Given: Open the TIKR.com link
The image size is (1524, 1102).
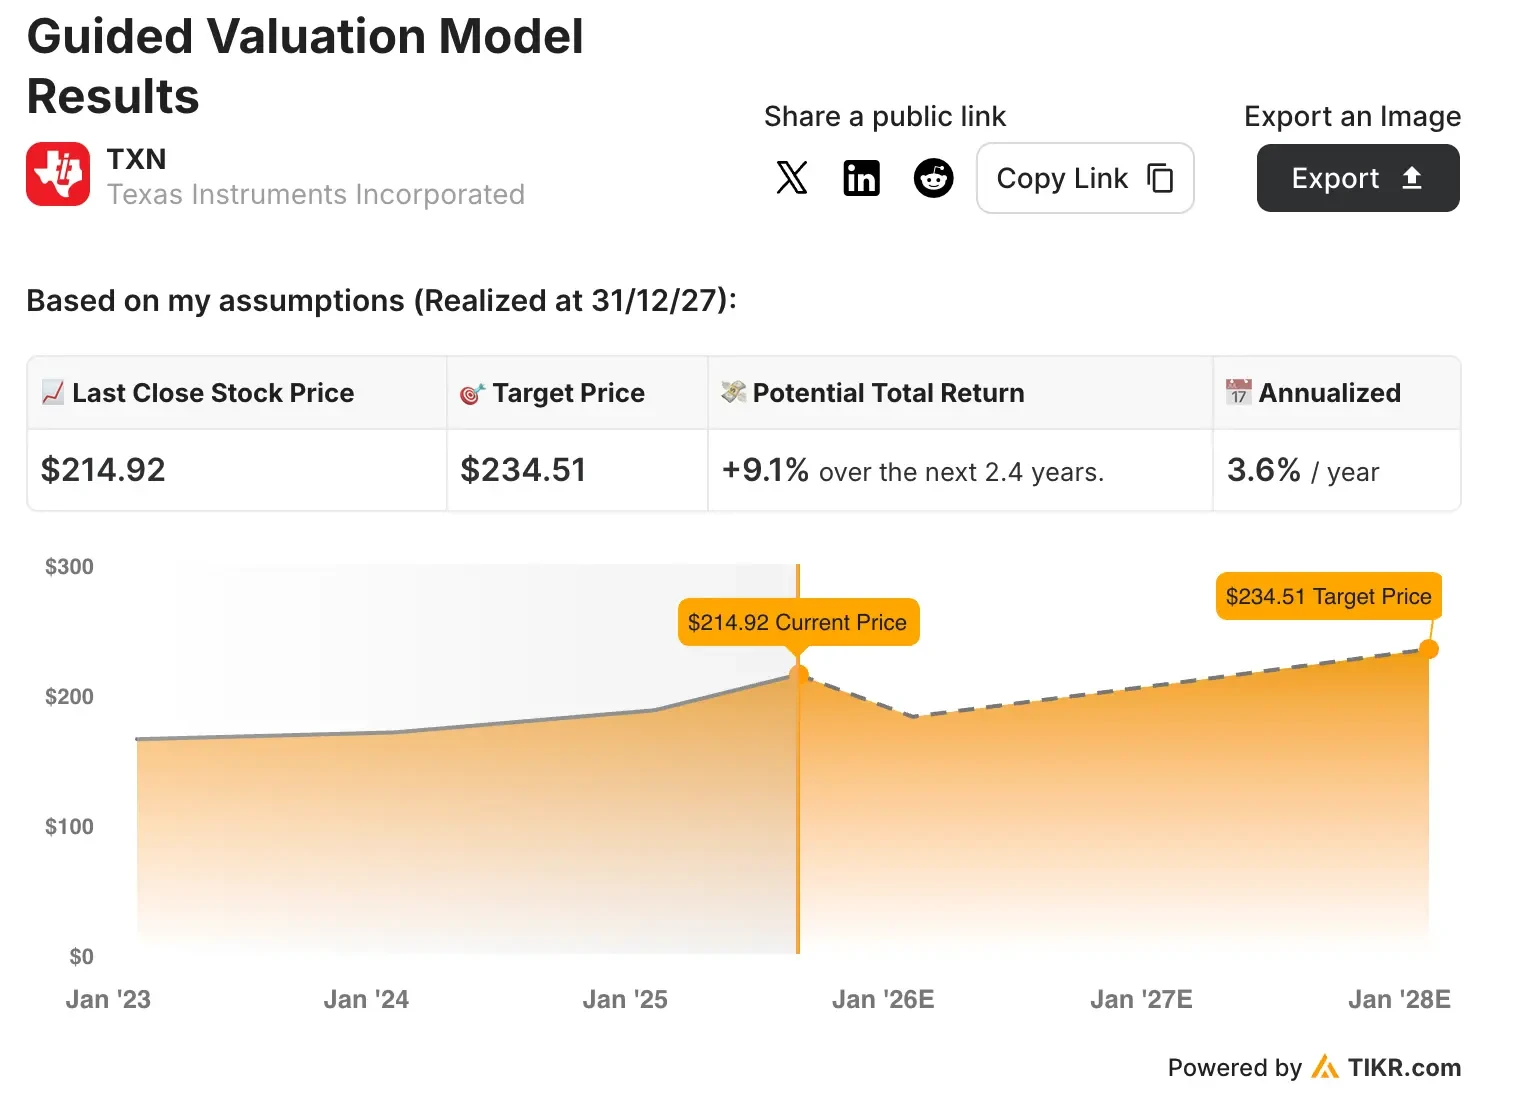Looking at the screenshot, I should [1404, 1067].
